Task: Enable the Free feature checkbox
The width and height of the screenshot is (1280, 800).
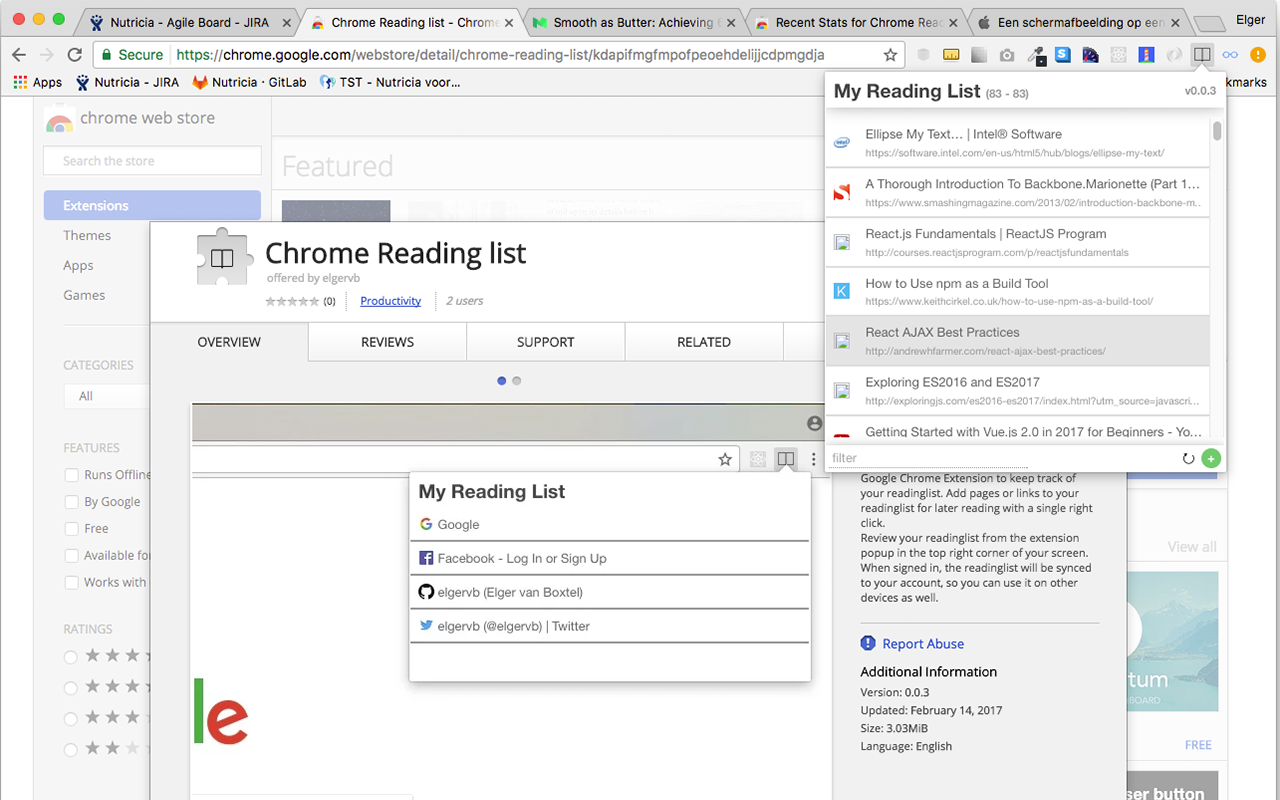Action: pos(71,529)
